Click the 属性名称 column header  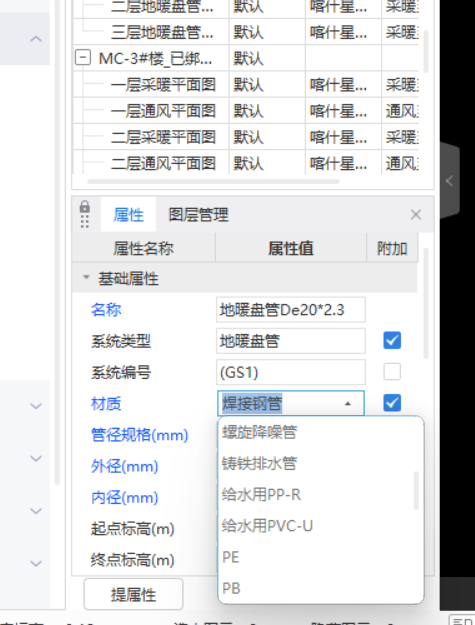pos(144,248)
